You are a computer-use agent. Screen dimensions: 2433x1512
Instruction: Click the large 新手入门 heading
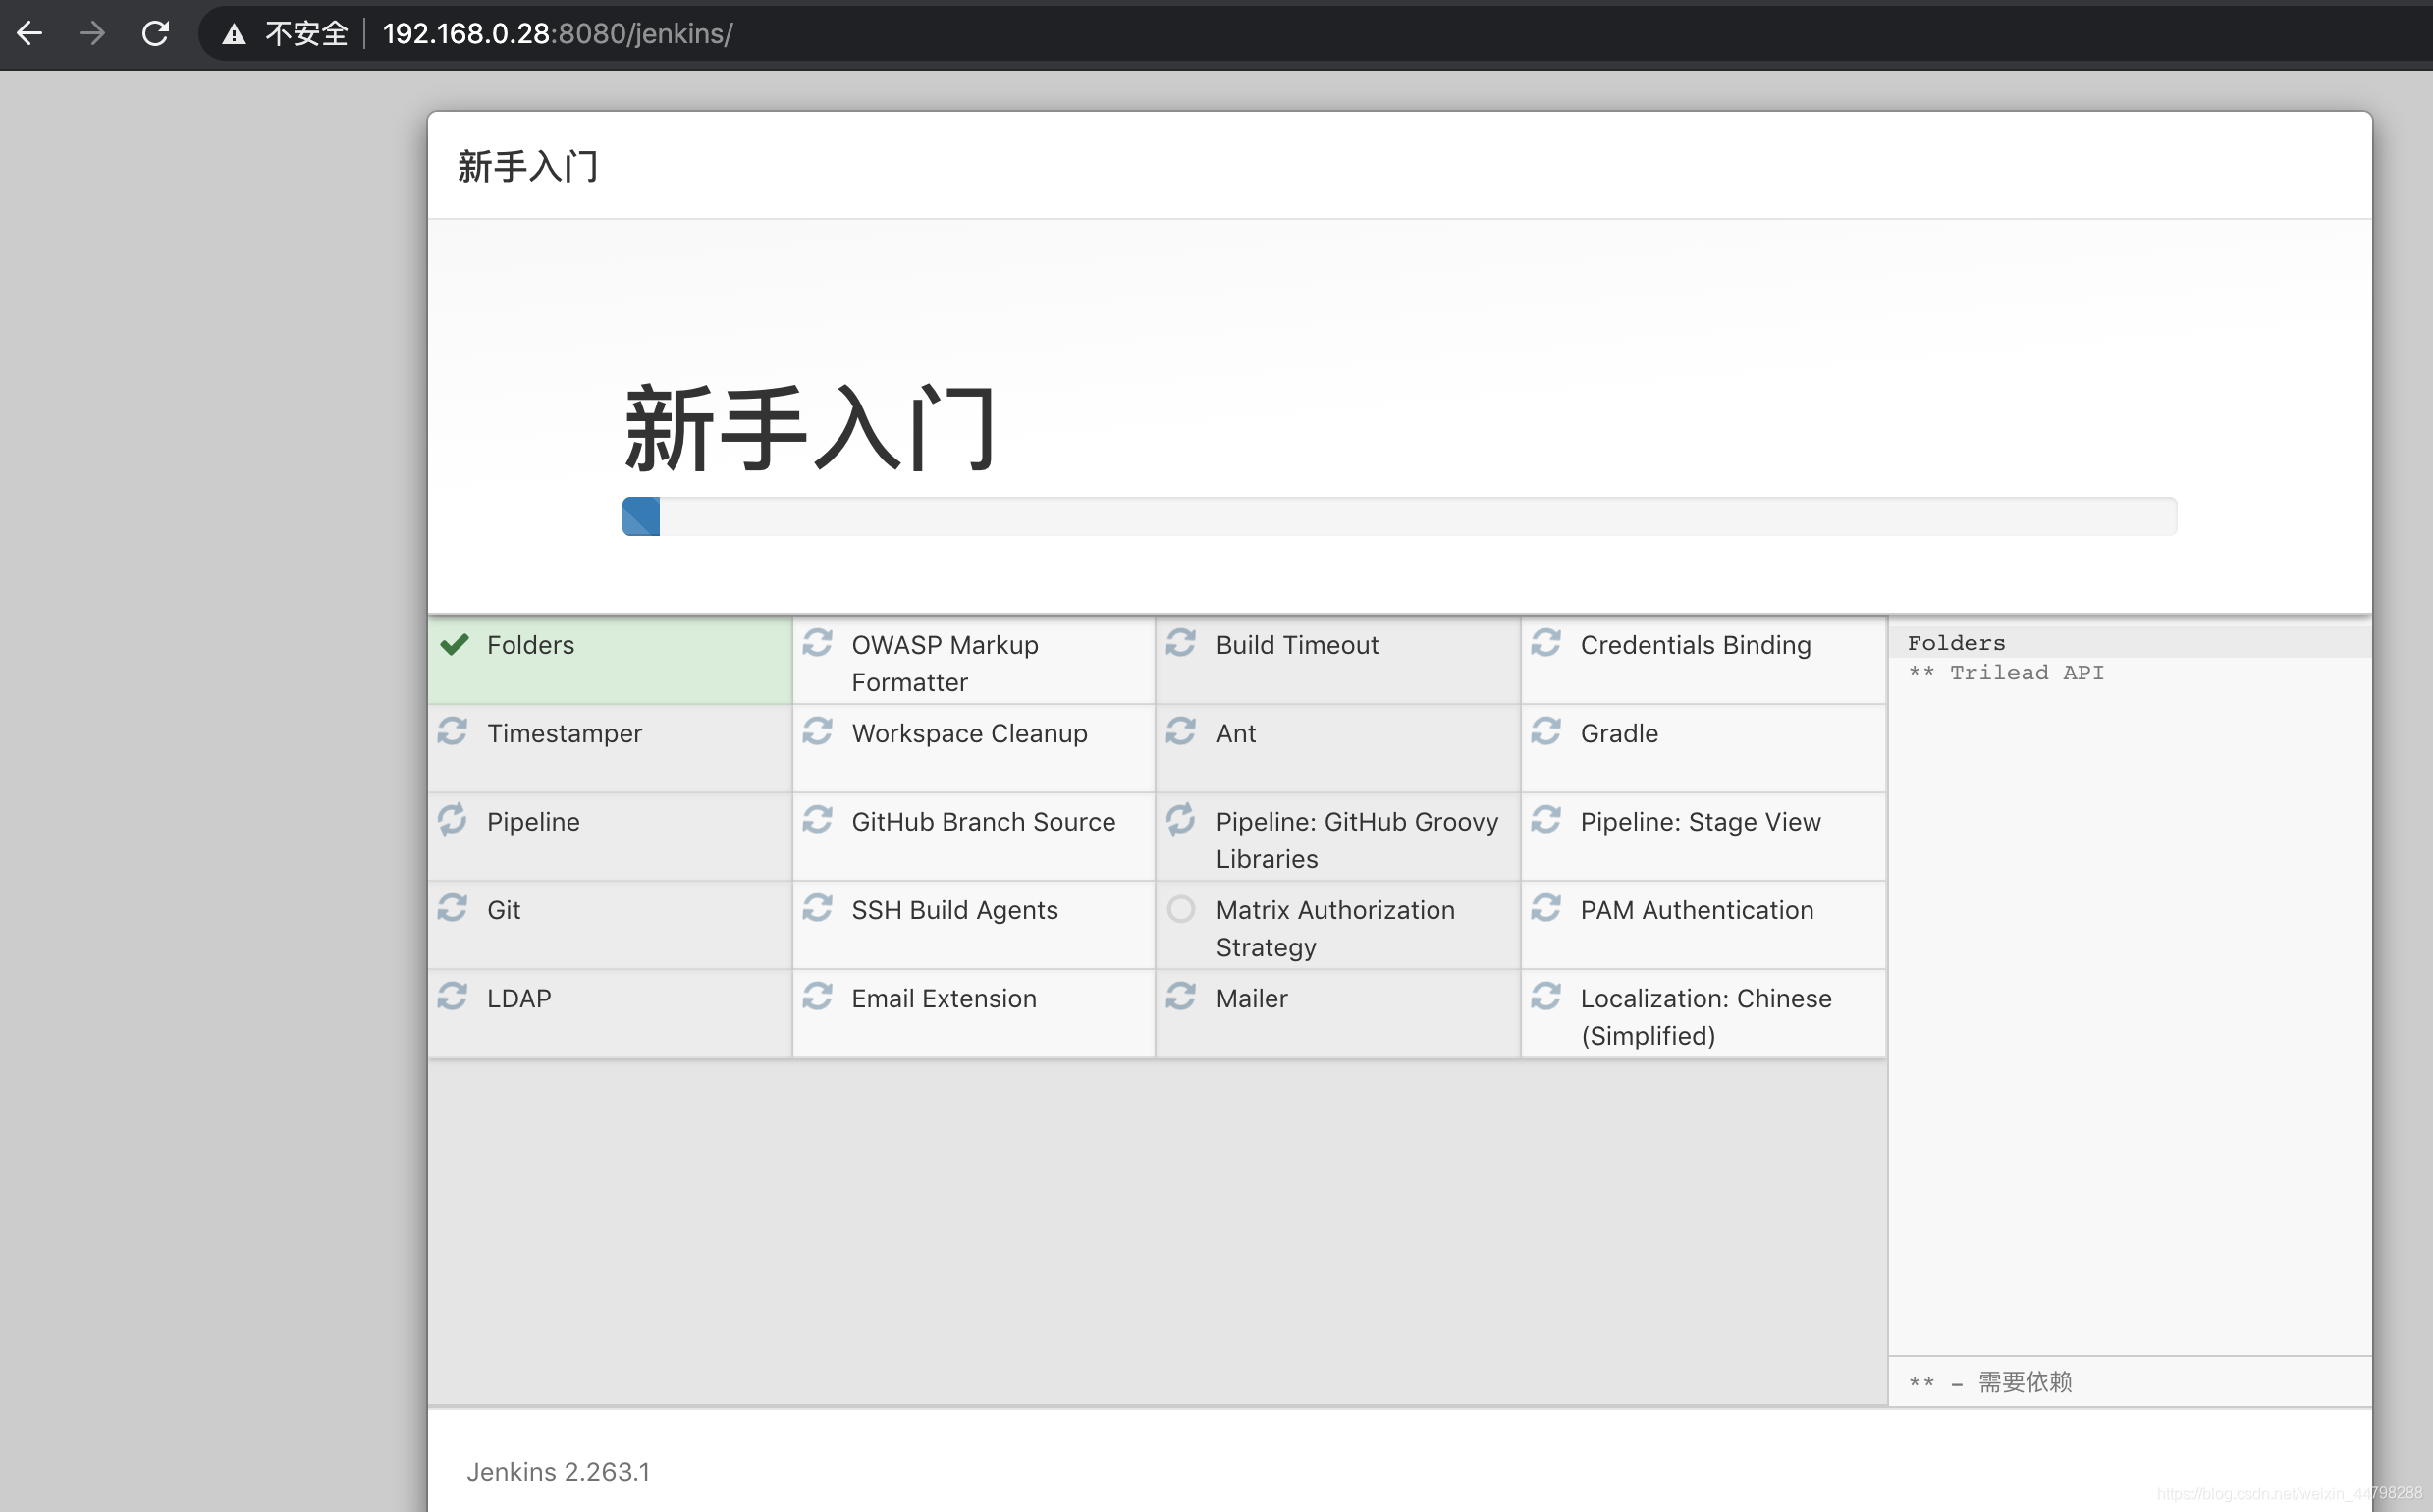coord(810,428)
